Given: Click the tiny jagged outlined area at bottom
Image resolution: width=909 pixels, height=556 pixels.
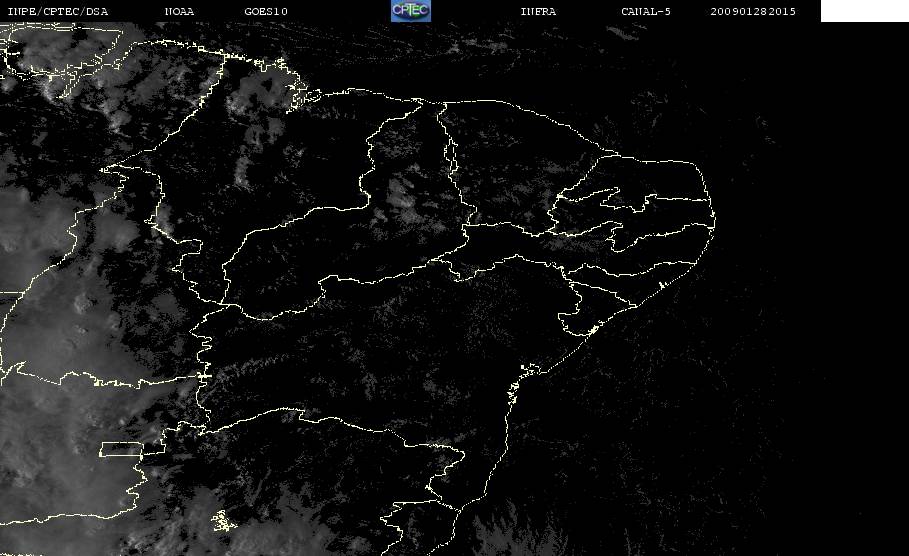Looking at the screenshot, I should coord(224,521).
